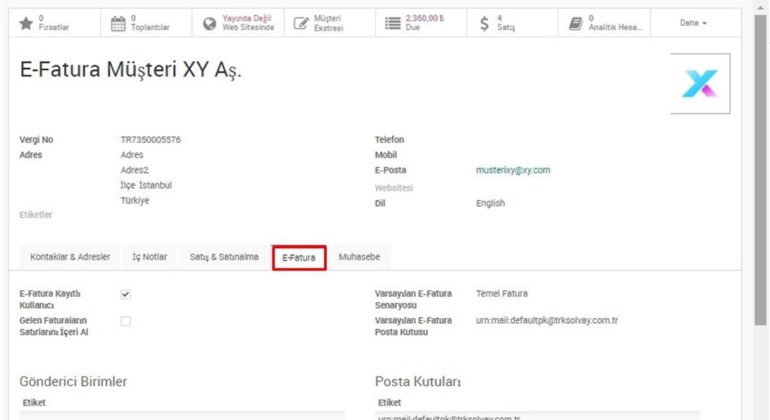The height and width of the screenshot is (420, 770).
Task: Switch to Satış & Satınalma tab
Action: [x=224, y=257]
